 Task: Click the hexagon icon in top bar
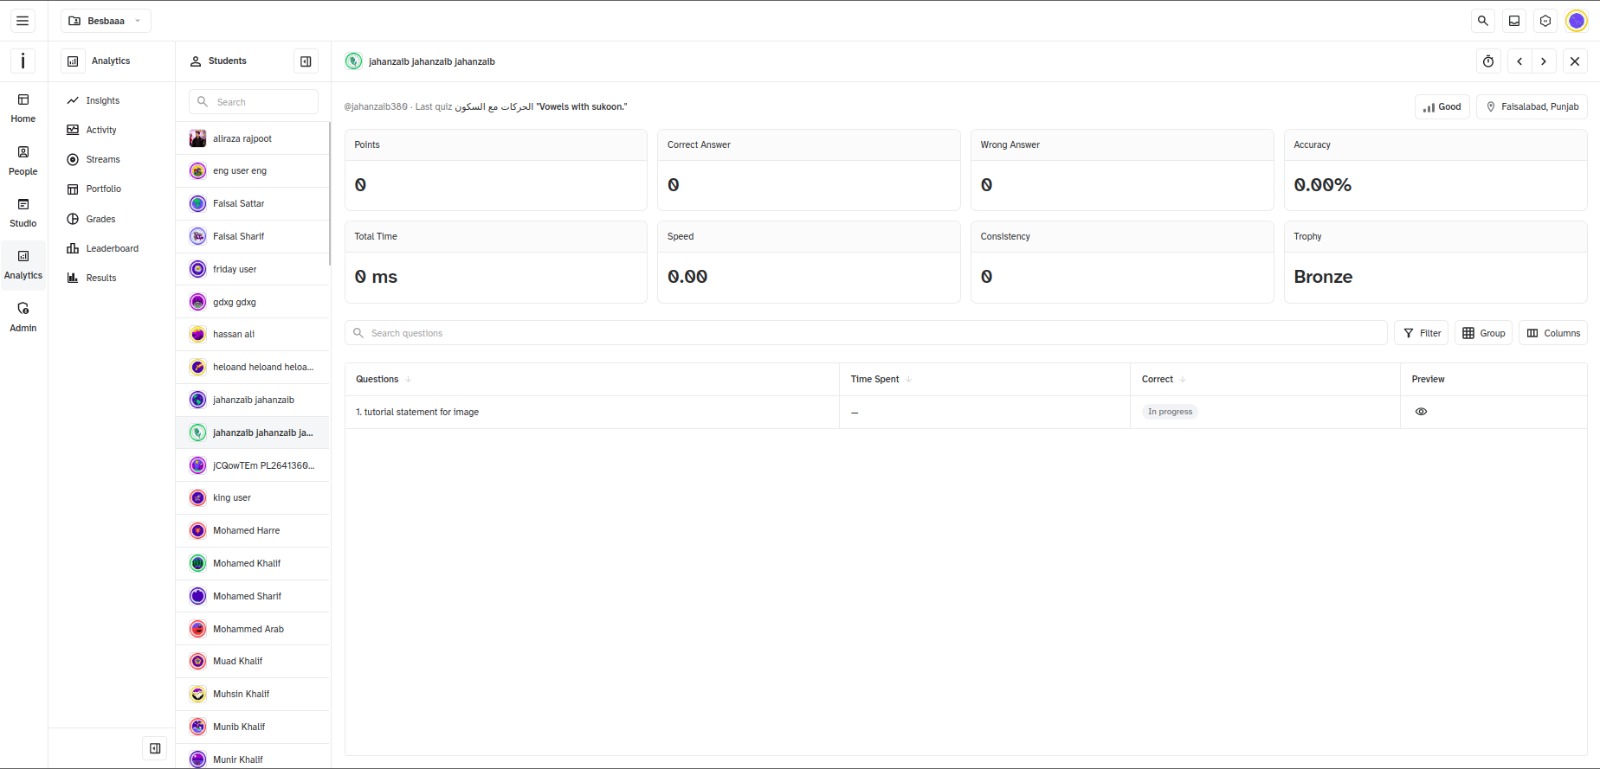pyautogui.click(x=1545, y=20)
